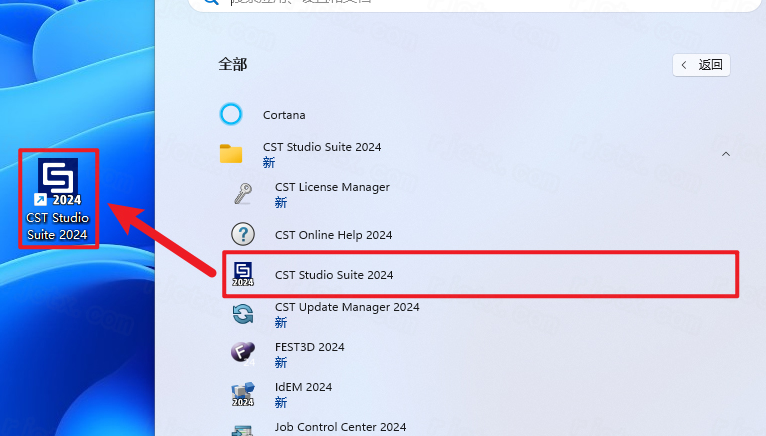Click the CST License Manager key icon

[242, 194]
